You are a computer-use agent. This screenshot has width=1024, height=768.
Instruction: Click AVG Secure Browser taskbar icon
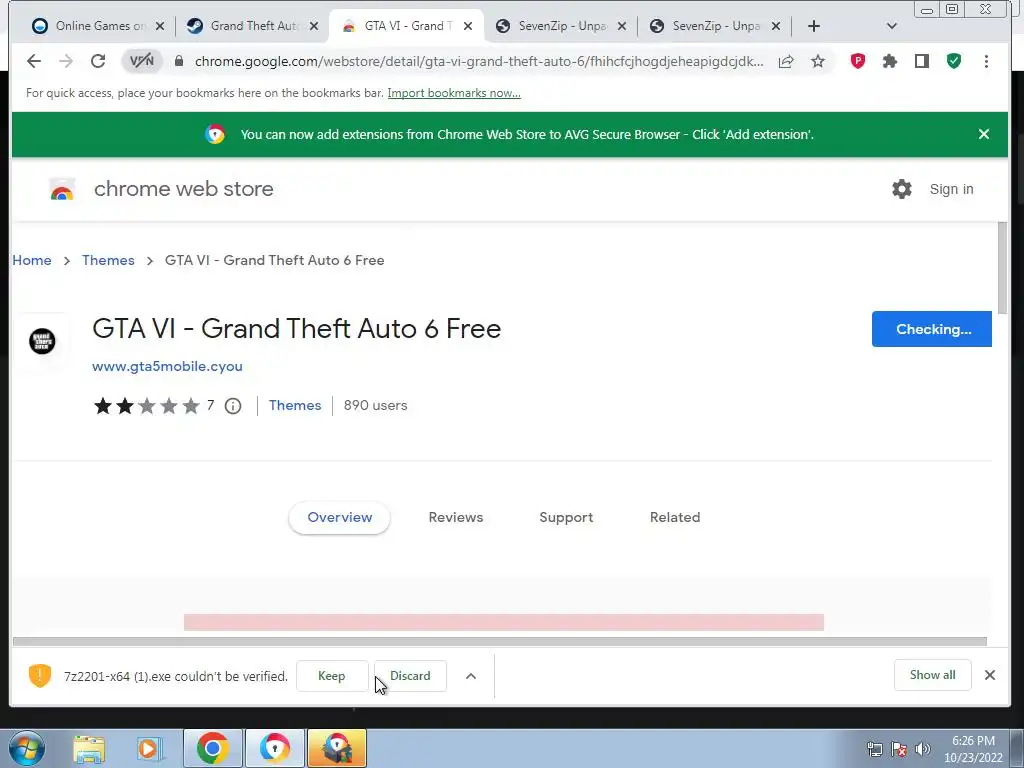click(275, 748)
